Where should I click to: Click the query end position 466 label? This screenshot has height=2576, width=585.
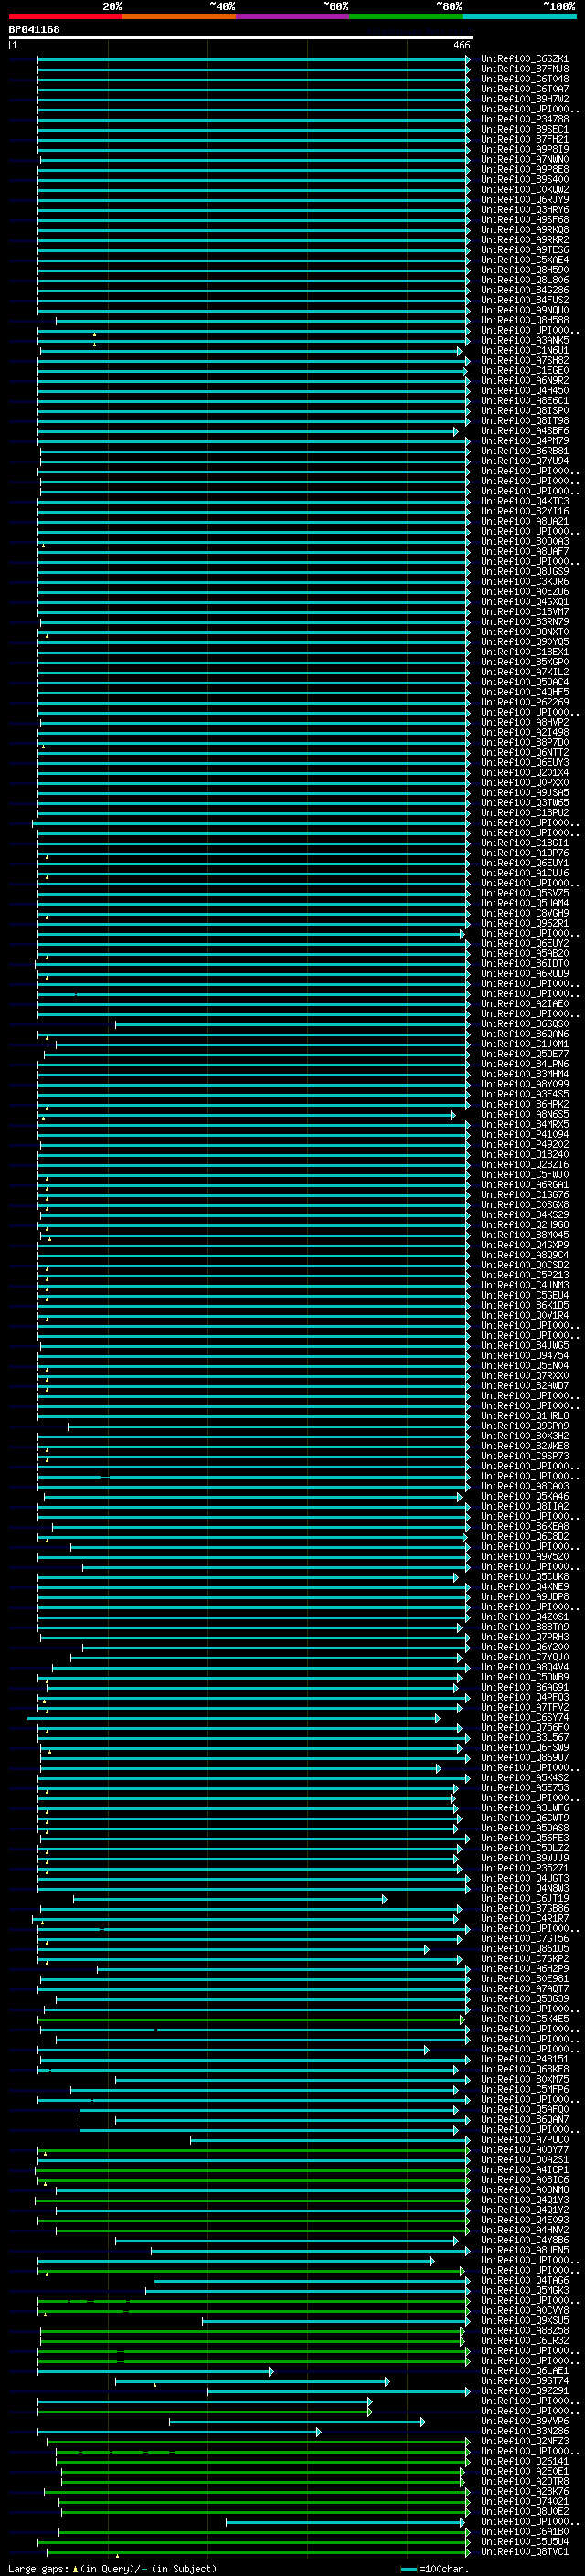462,45
